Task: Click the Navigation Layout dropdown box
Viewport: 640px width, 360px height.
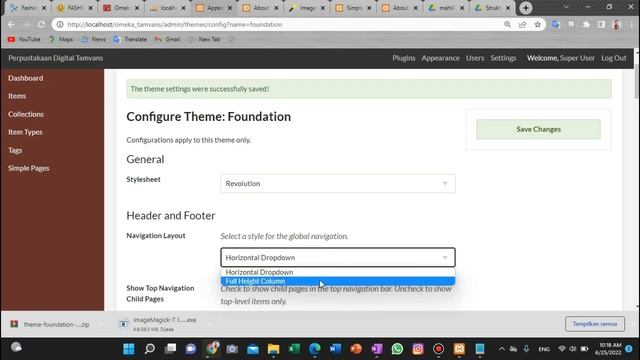Action: 338,258
